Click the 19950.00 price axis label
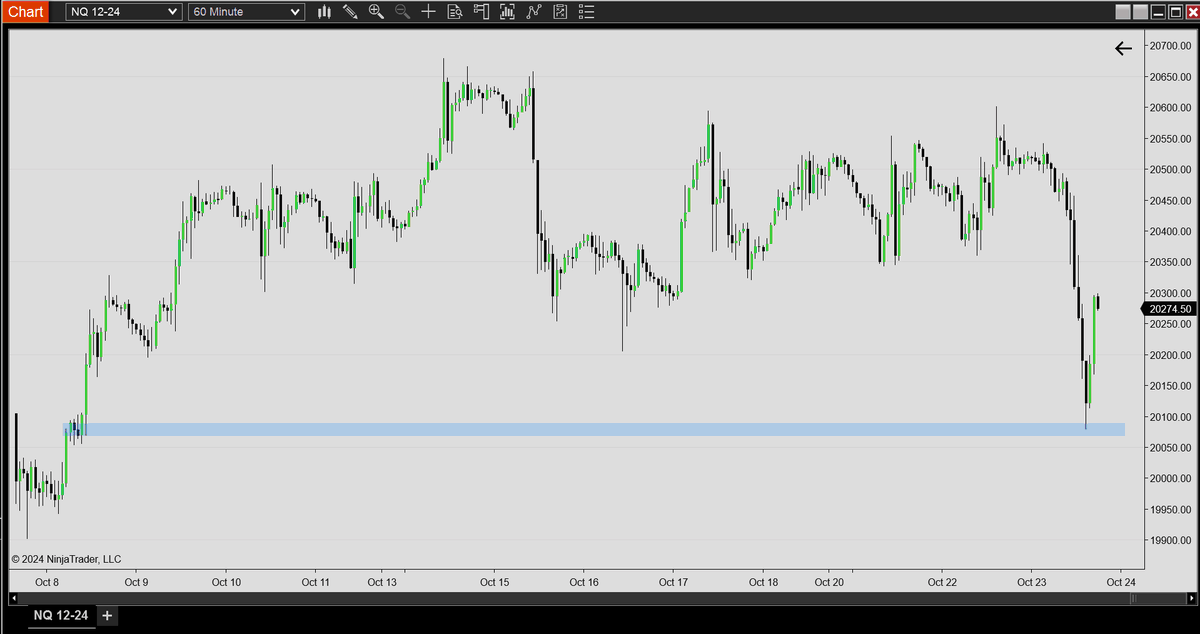The height and width of the screenshot is (634, 1200). click(x=1170, y=510)
